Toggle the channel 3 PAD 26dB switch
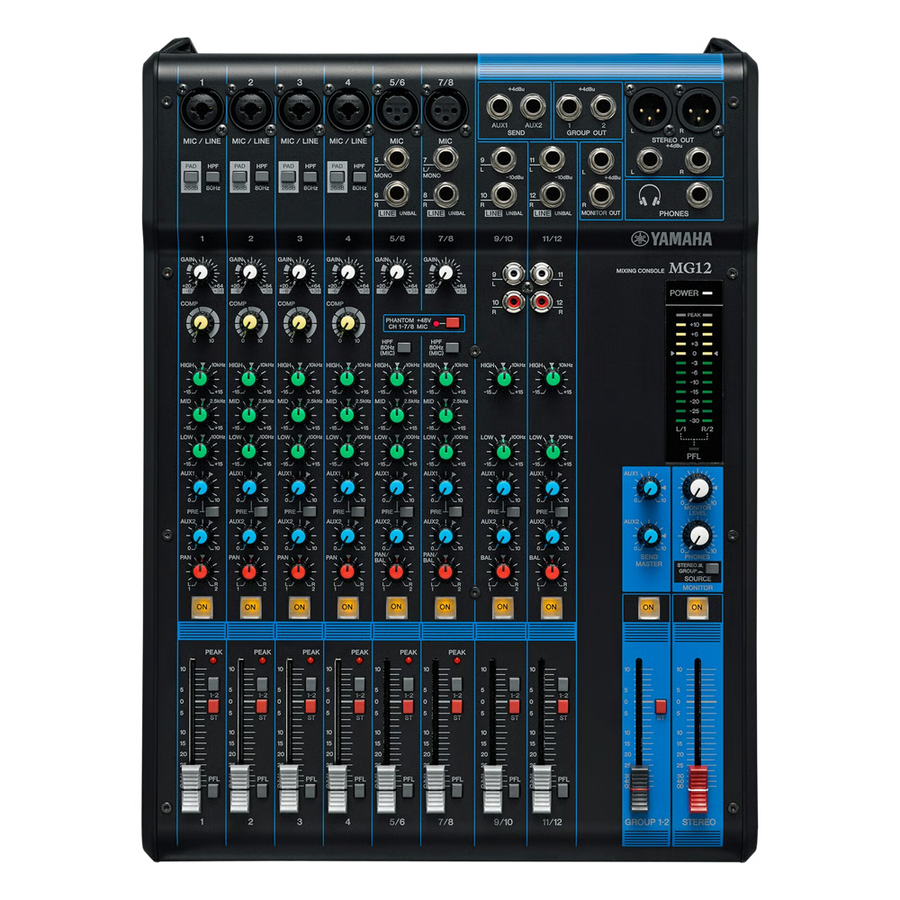 point(288,177)
